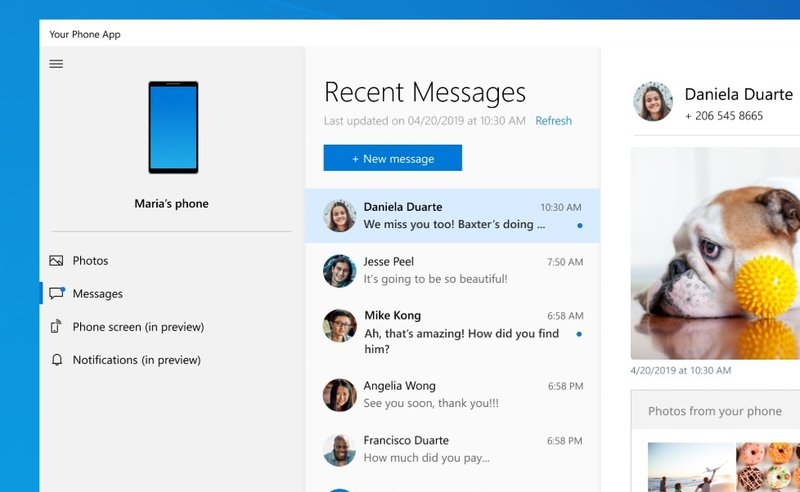This screenshot has width=800, height=492.
Task: Click preview 'Ah, that's amazing! How did you find him?'
Action: (x=462, y=341)
